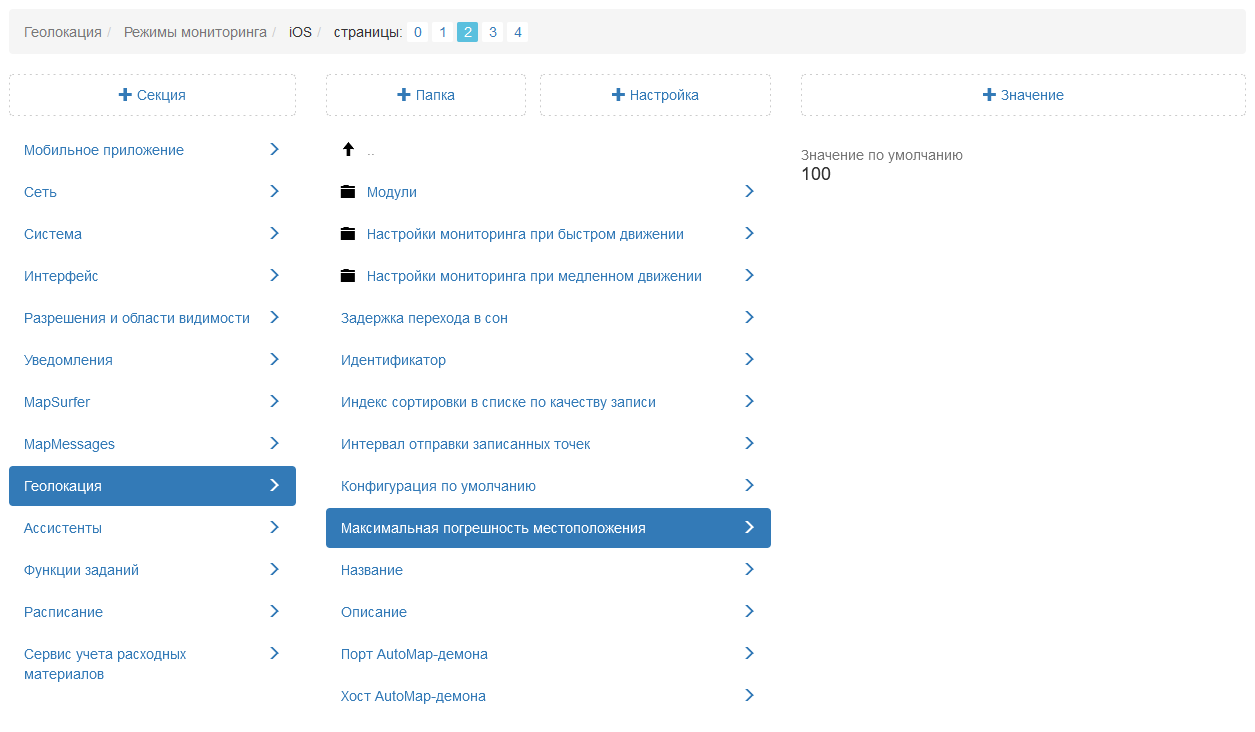Click iOS breadcrumb item
This screenshot has height=732, width=1255.
300,32
